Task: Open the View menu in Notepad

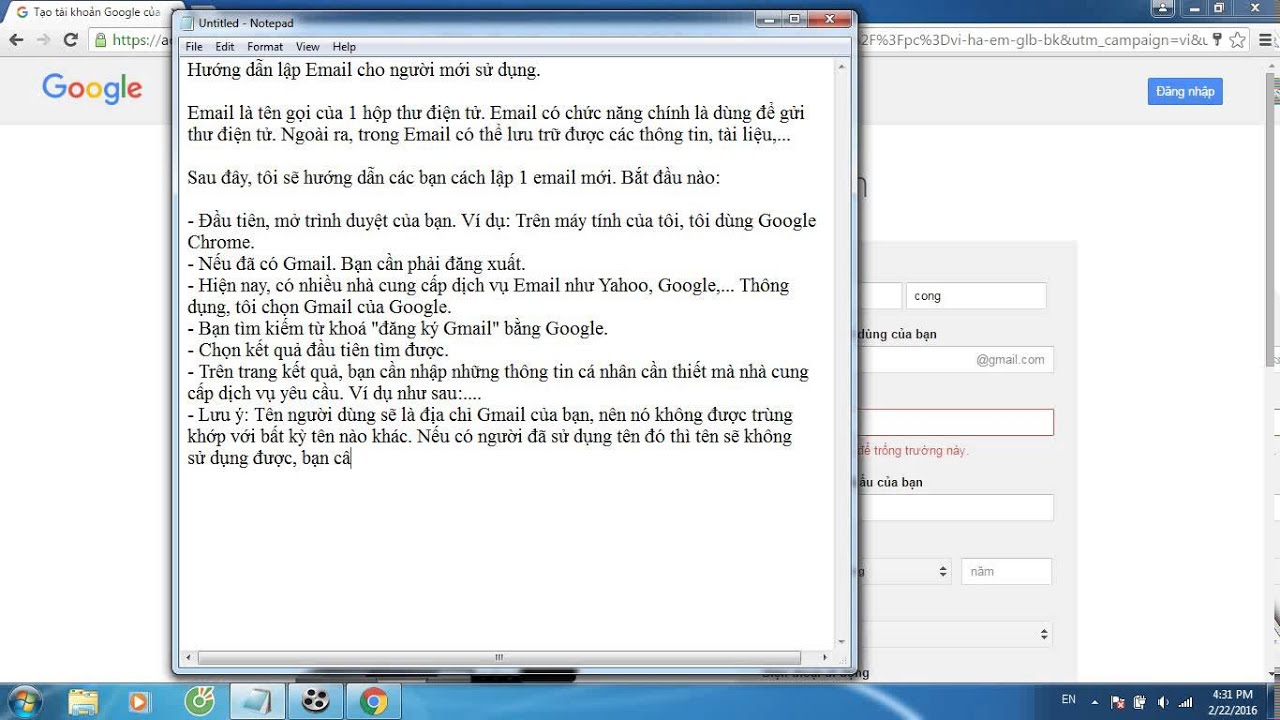Action: (x=307, y=47)
